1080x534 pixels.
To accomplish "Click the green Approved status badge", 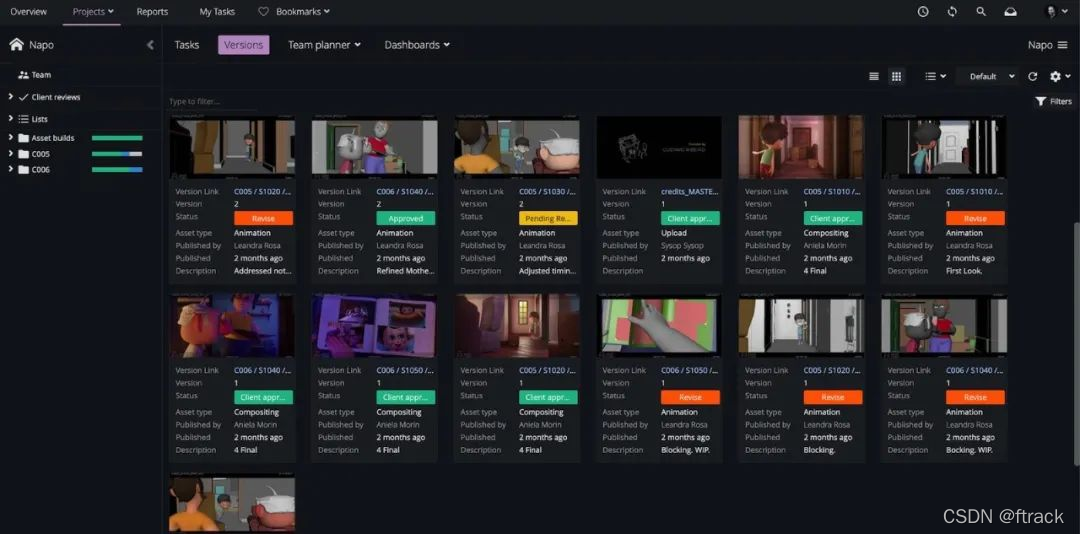I will click(x=406, y=218).
